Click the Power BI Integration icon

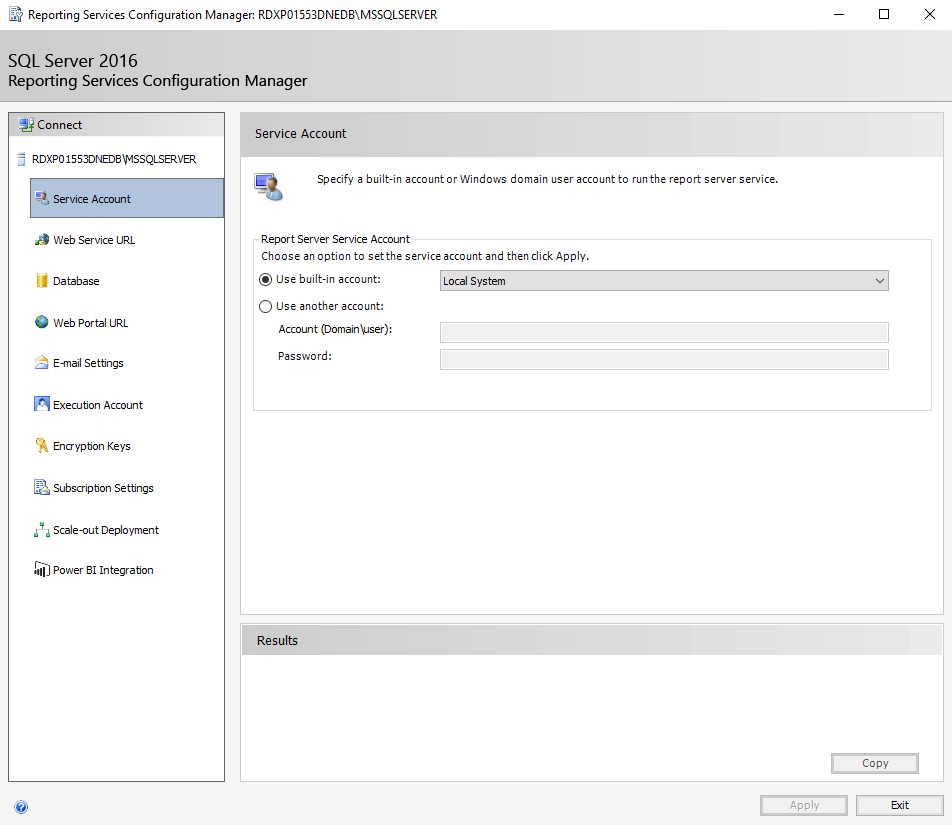pos(42,569)
